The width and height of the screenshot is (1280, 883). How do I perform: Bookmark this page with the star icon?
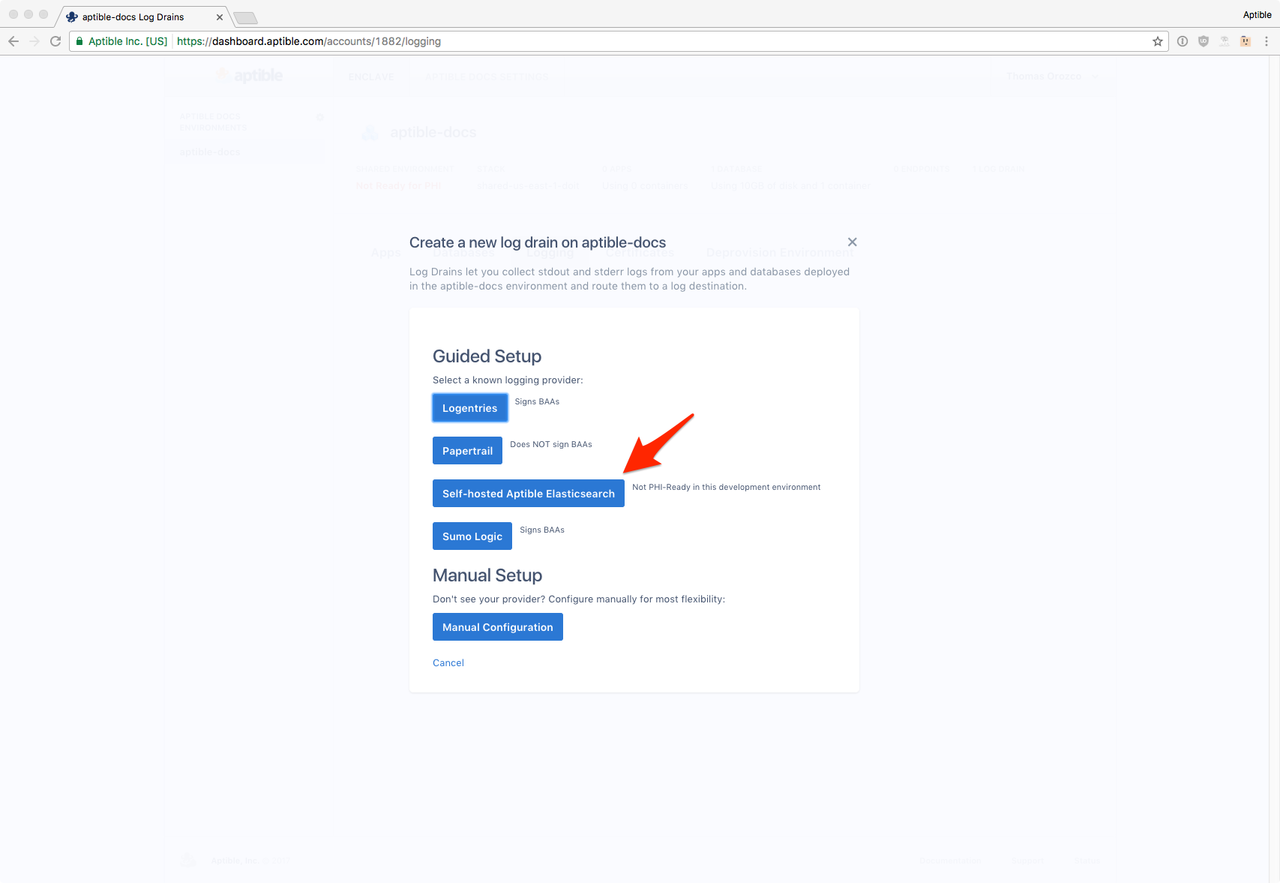[x=1158, y=42]
